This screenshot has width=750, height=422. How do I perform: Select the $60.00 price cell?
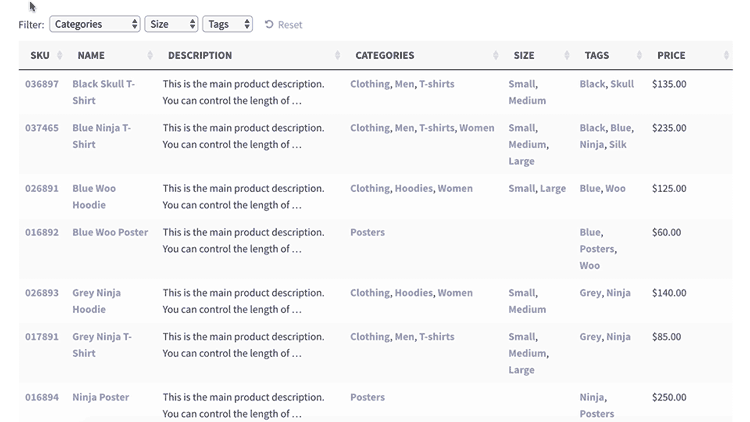[x=666, y=233]
